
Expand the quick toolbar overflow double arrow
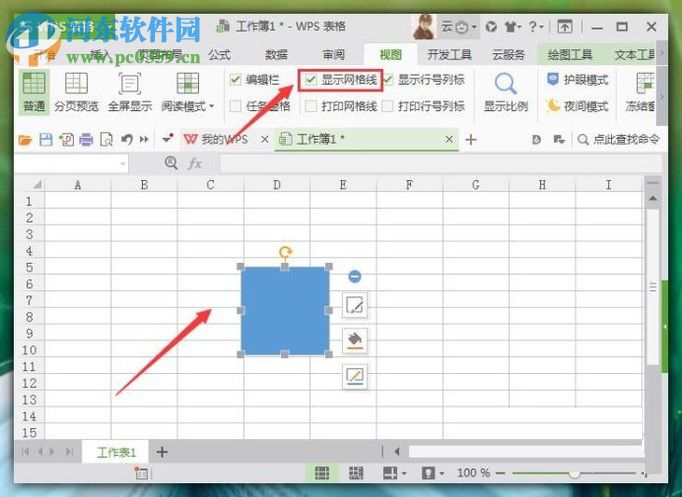pyautogui.click(x=144, y=140)
